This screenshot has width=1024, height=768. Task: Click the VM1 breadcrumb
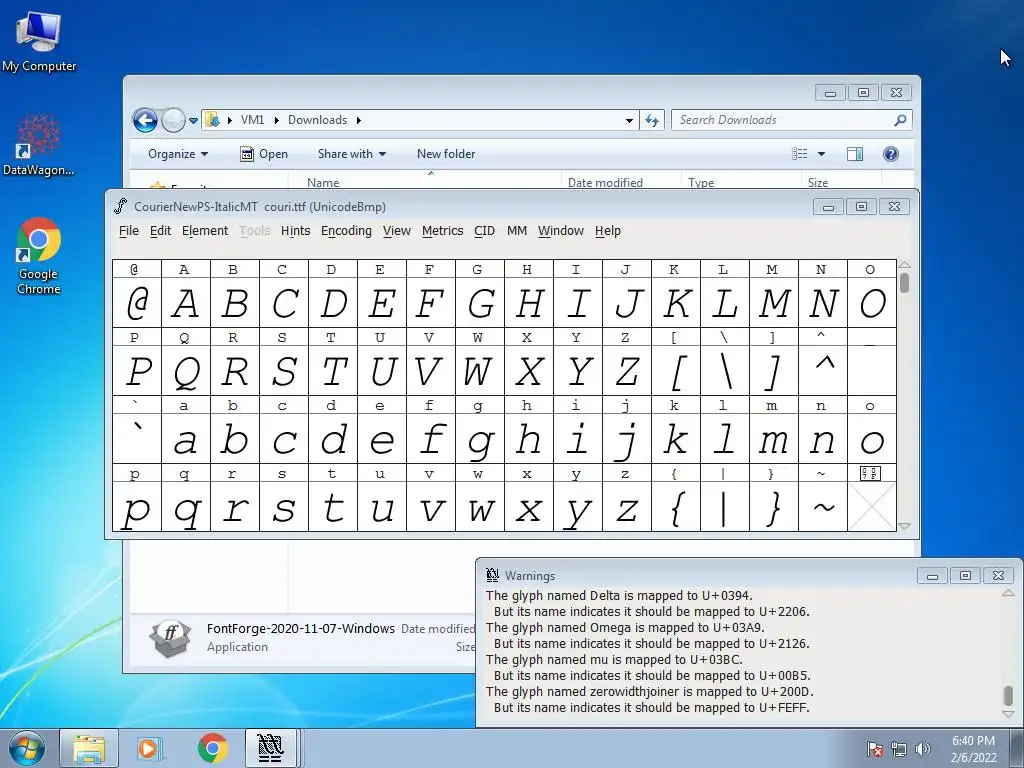pyautogui.click(x=252, y=120)
